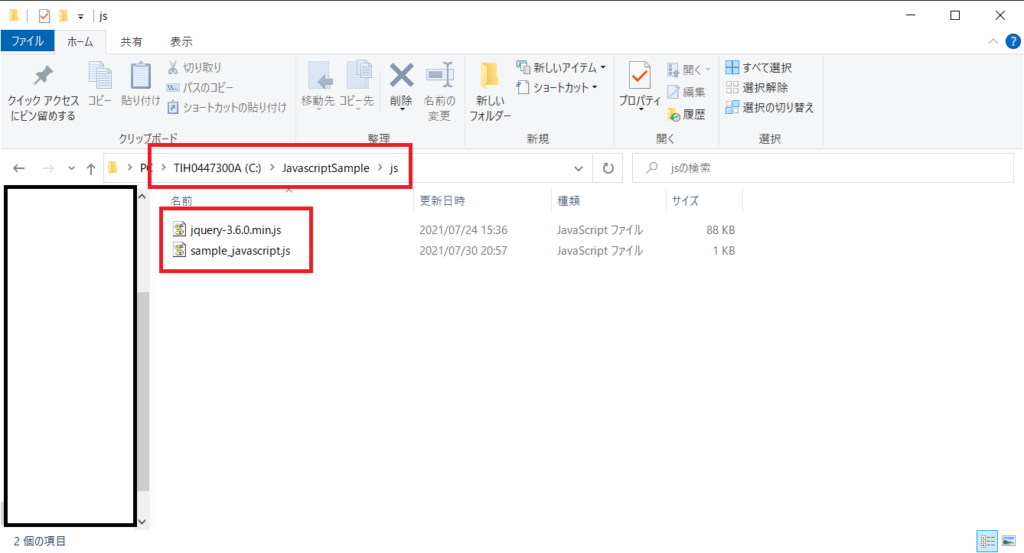1024x553 pixels.
Task: Open the address bar history dropdown
Action: point(578,169)
